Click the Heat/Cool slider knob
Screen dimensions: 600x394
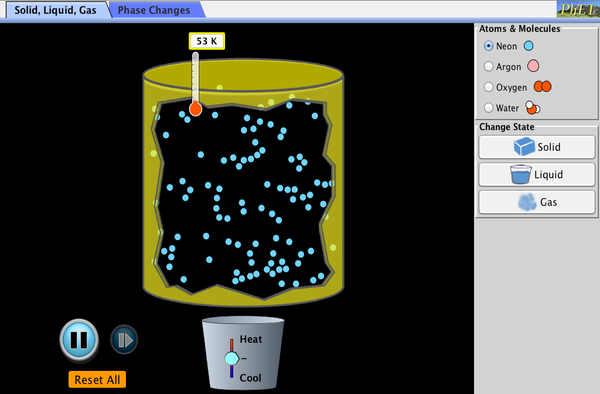pyautogui.click(x=232, y=358)
